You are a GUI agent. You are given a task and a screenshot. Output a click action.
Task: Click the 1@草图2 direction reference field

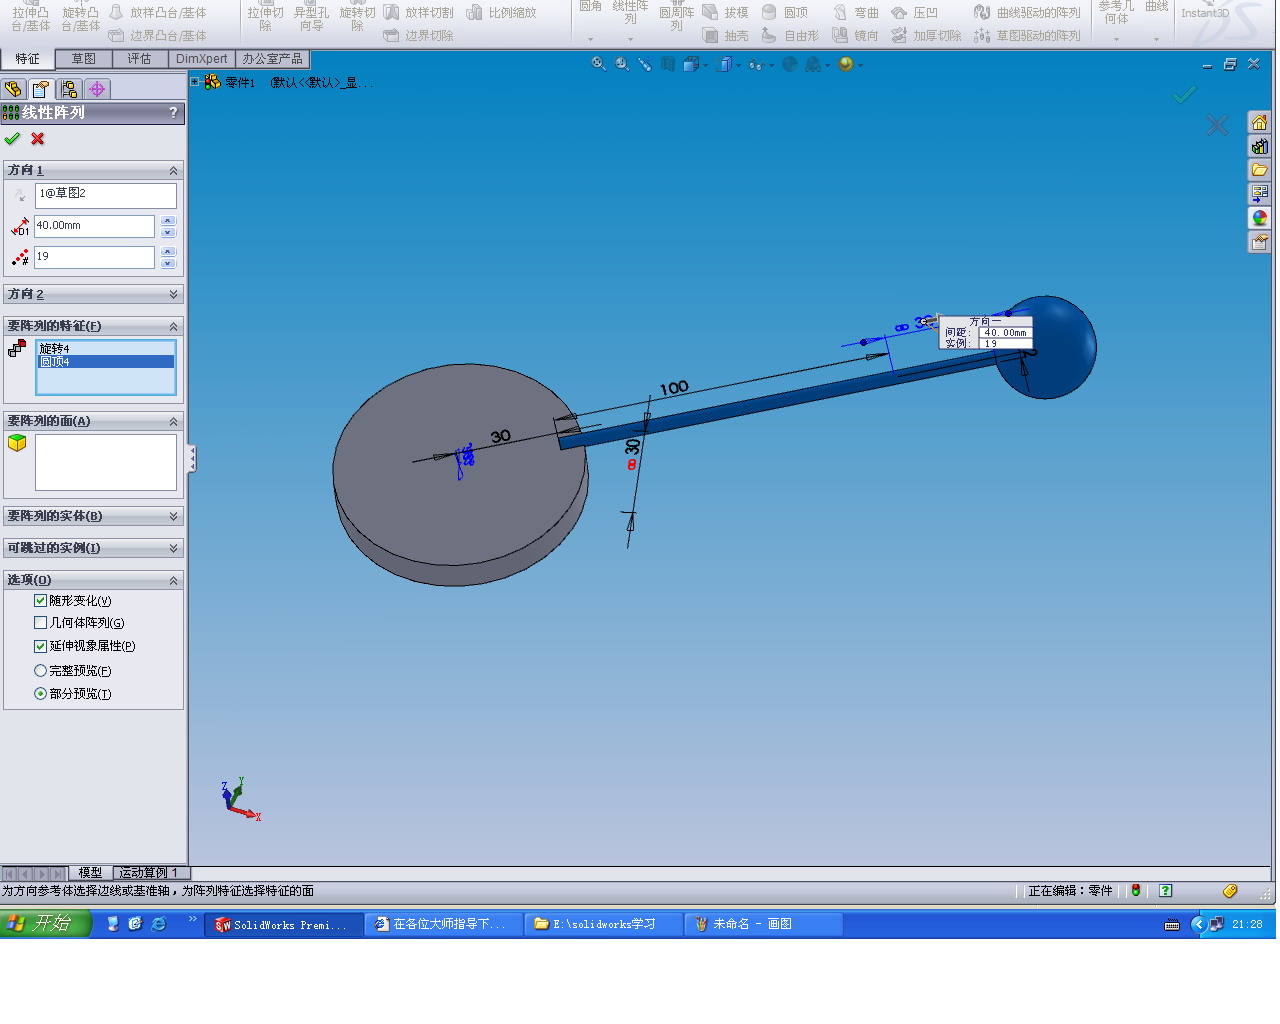(106, 195)
